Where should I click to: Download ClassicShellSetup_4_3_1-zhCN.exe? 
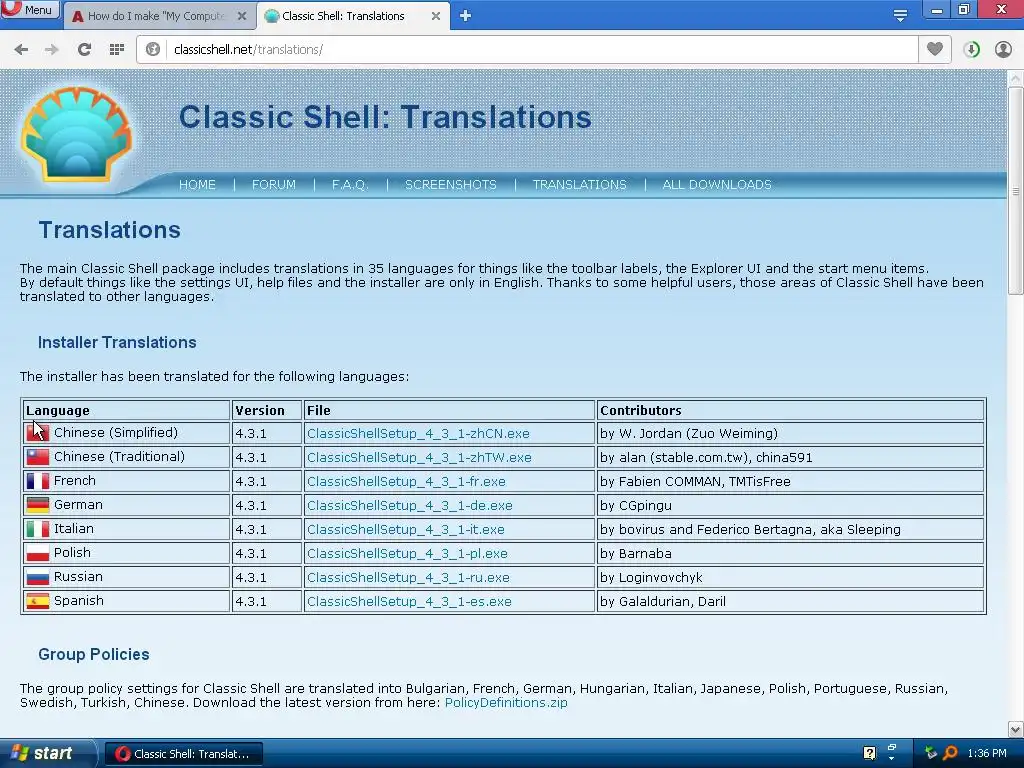coord(418,434)
